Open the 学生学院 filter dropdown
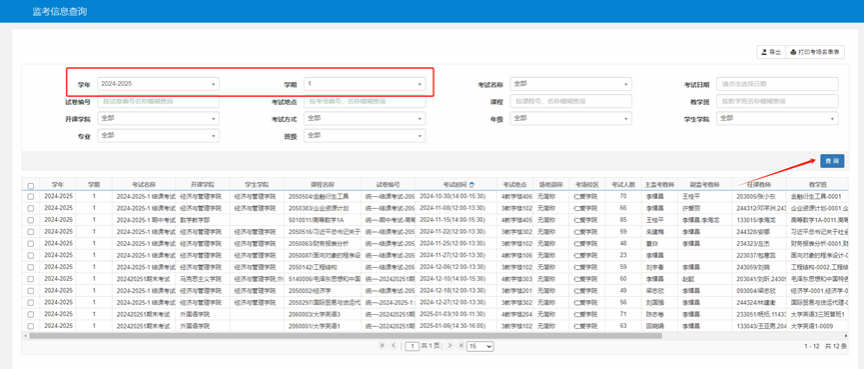Viewport: 864px width, 369px height. [777, 118]
